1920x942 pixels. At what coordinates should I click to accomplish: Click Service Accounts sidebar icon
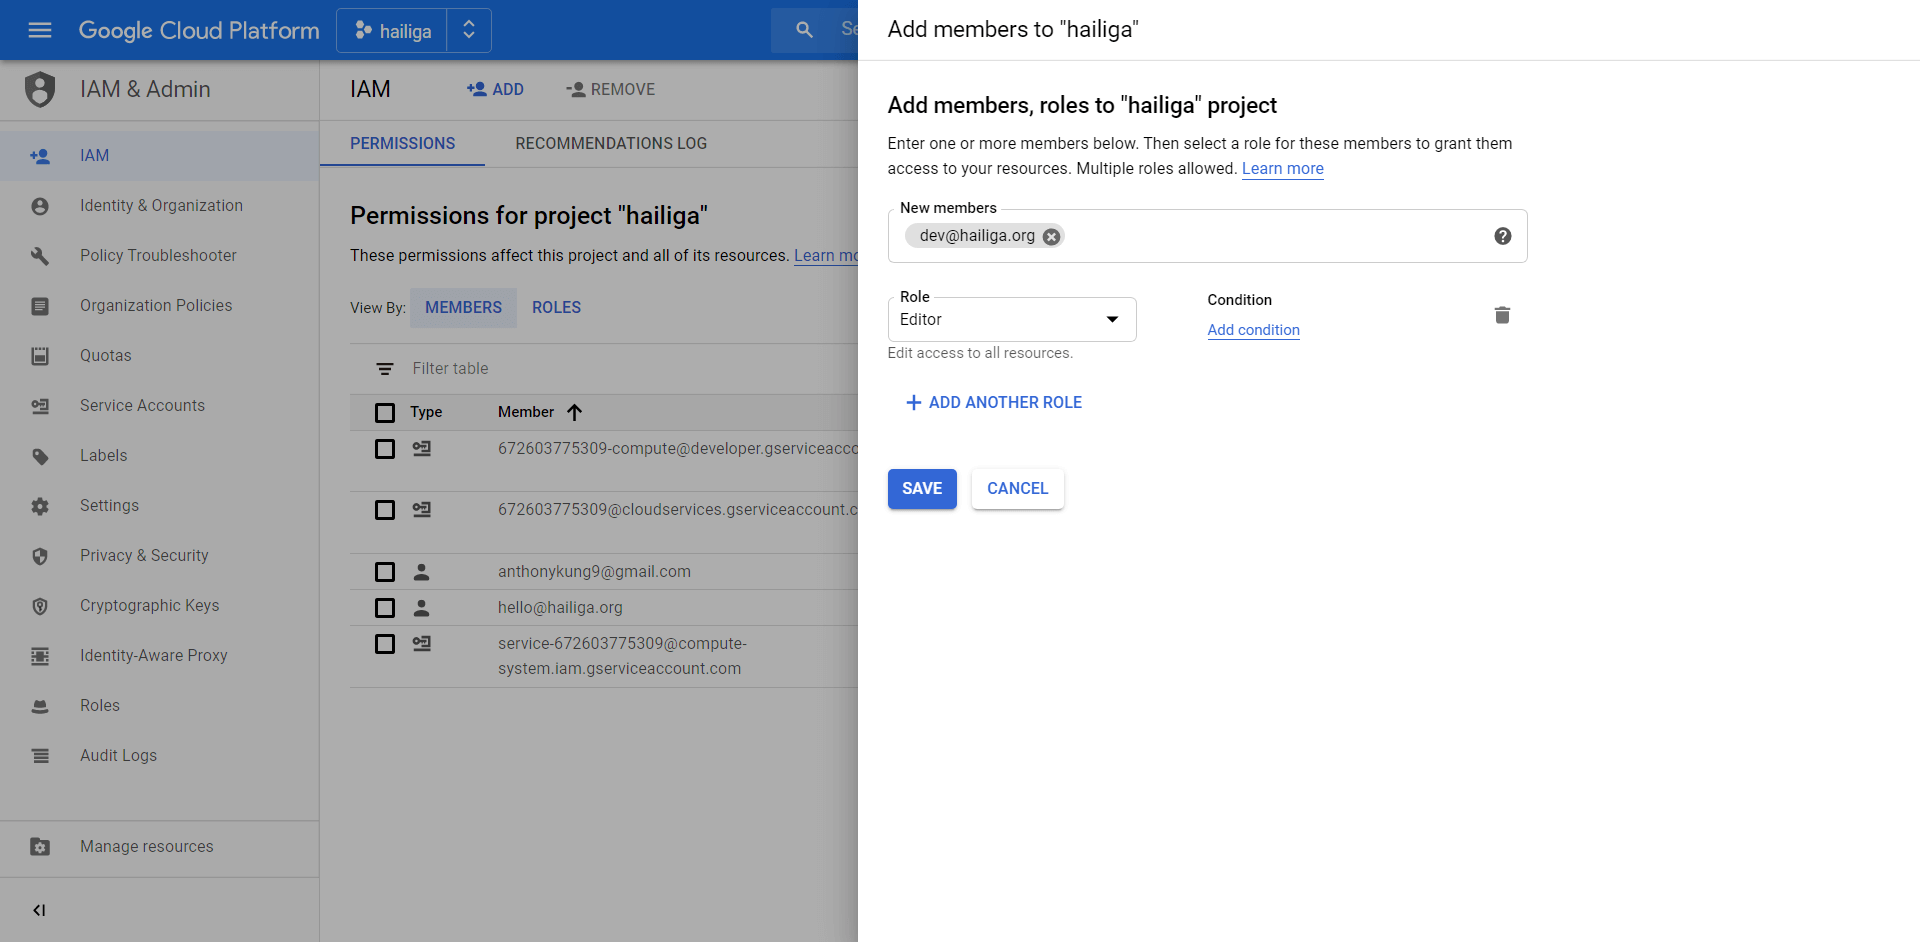40,406
